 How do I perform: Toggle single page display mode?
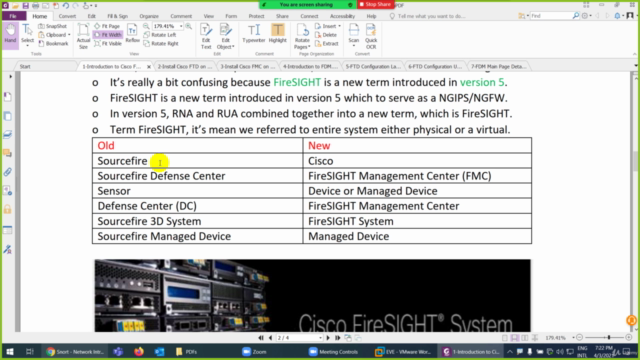coord(505,338)
